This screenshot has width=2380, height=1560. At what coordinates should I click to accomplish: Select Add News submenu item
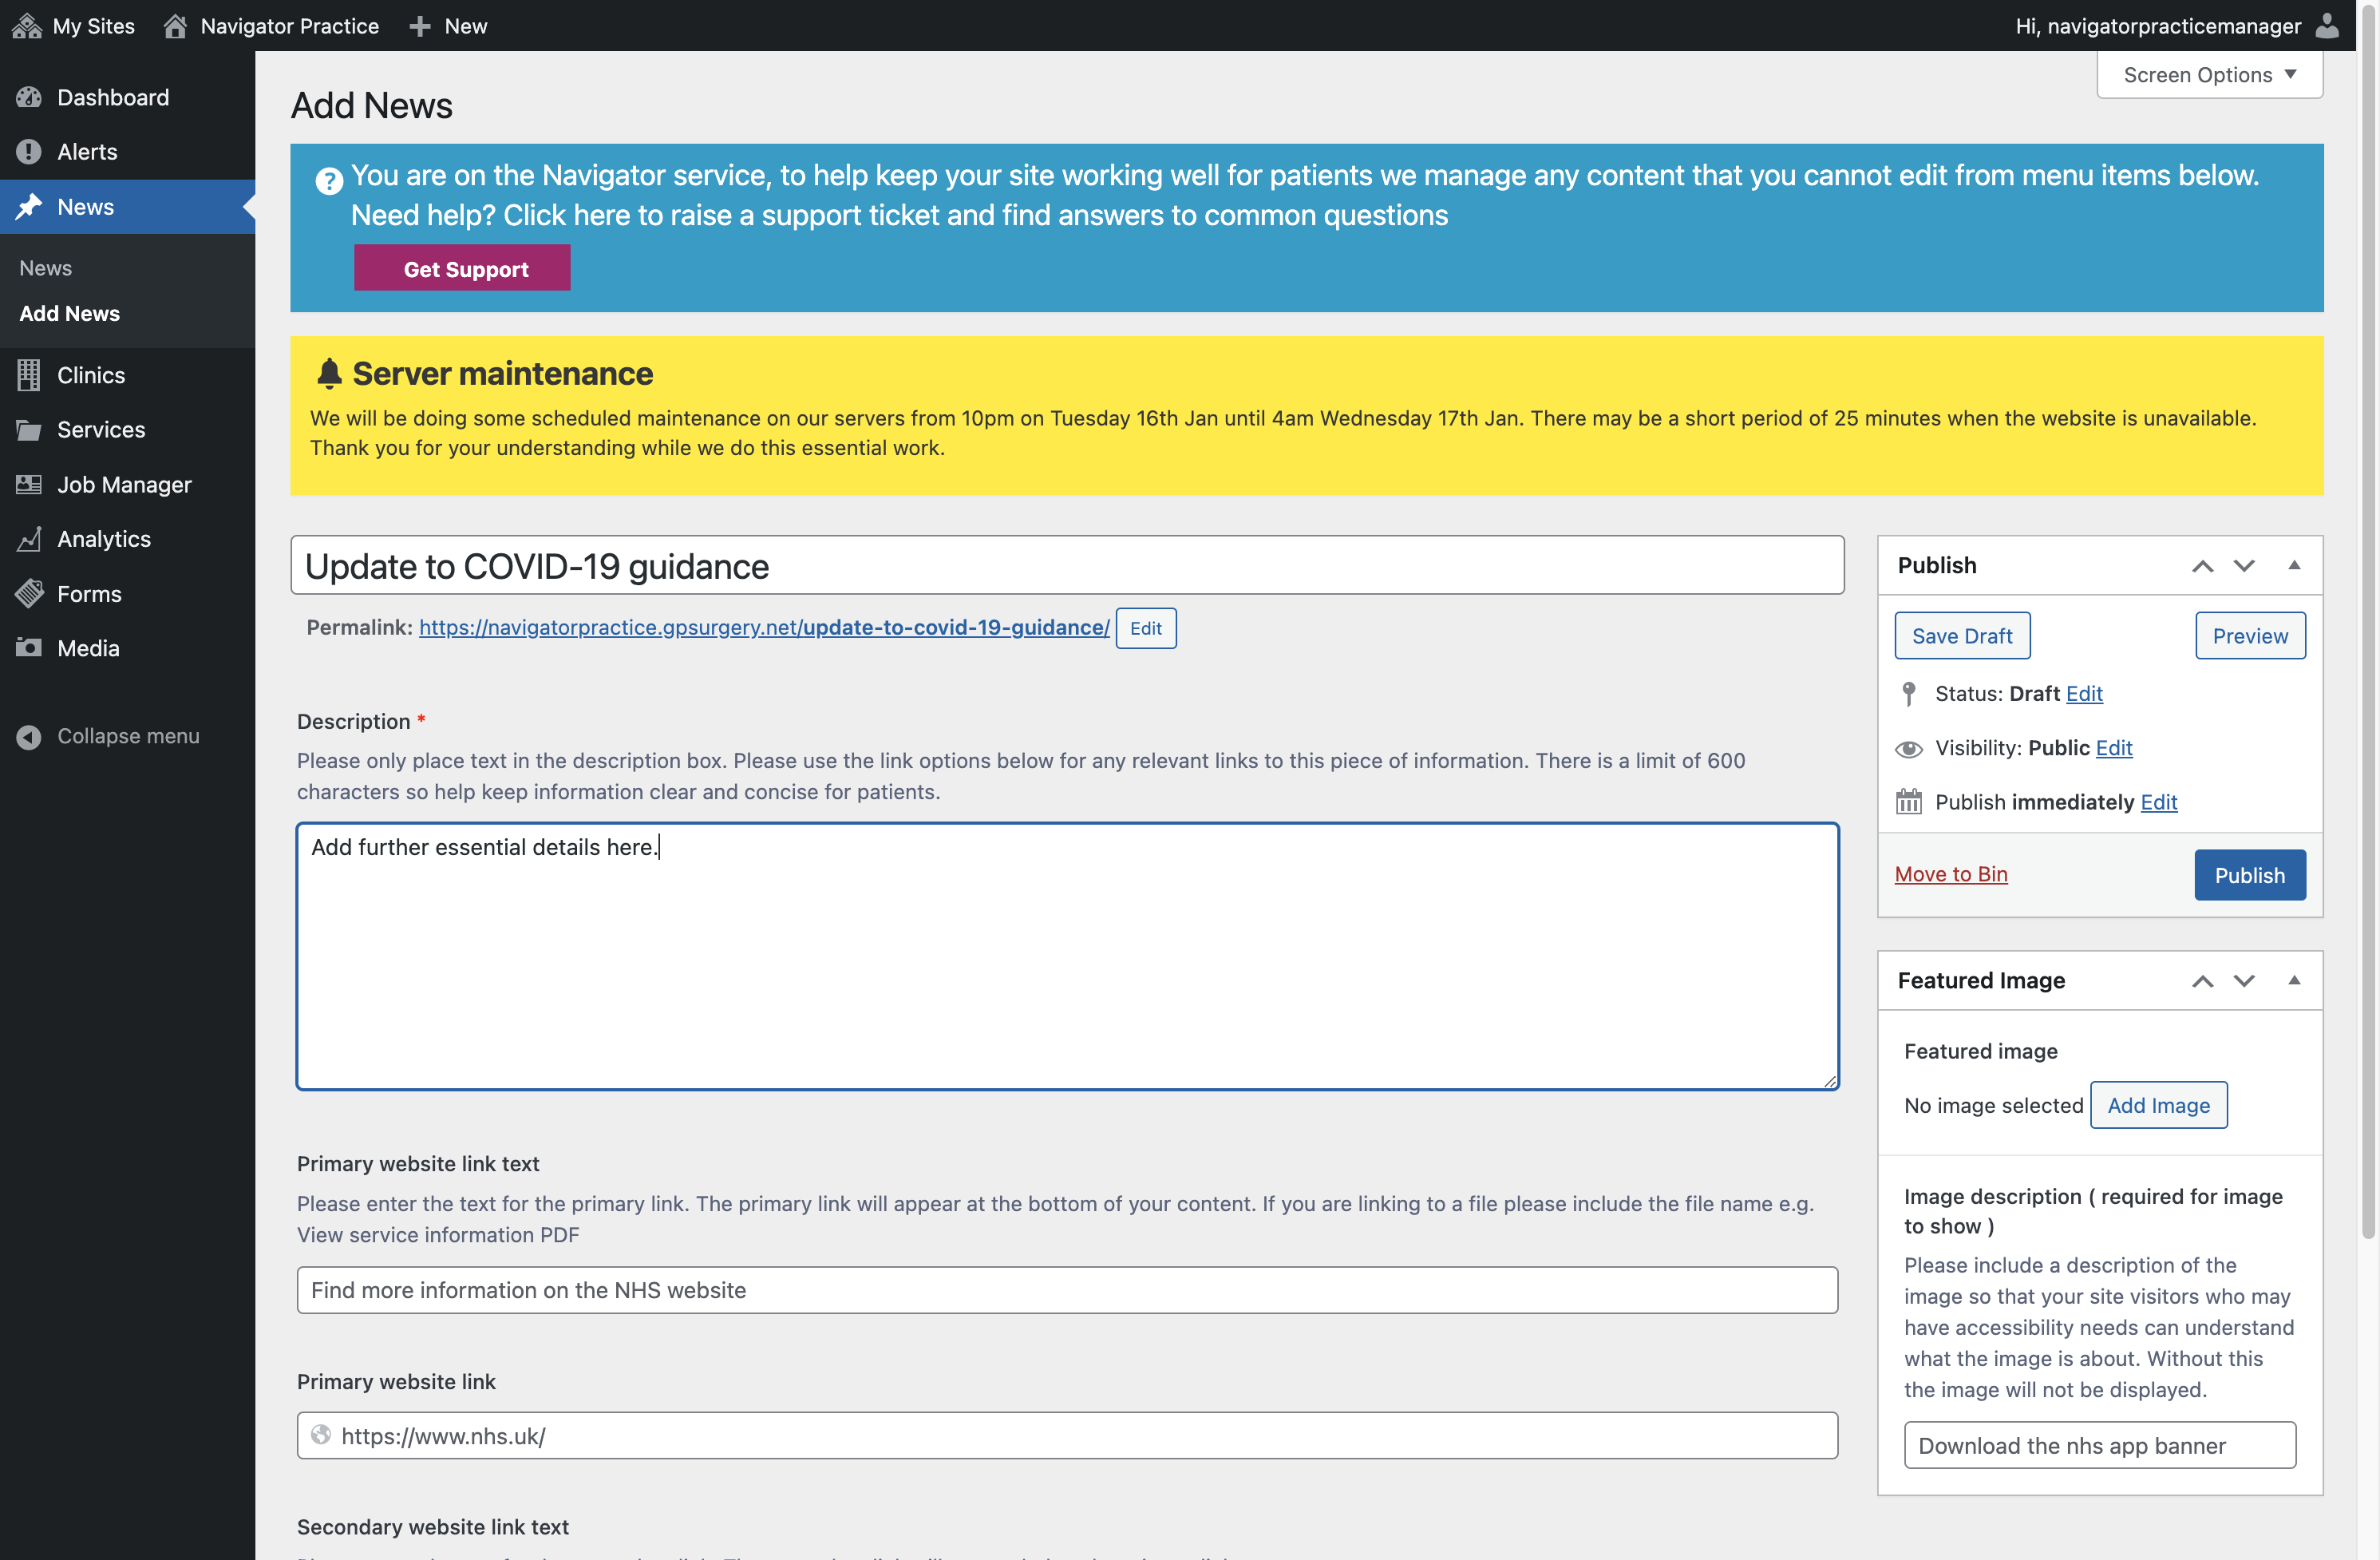point(70,314)
